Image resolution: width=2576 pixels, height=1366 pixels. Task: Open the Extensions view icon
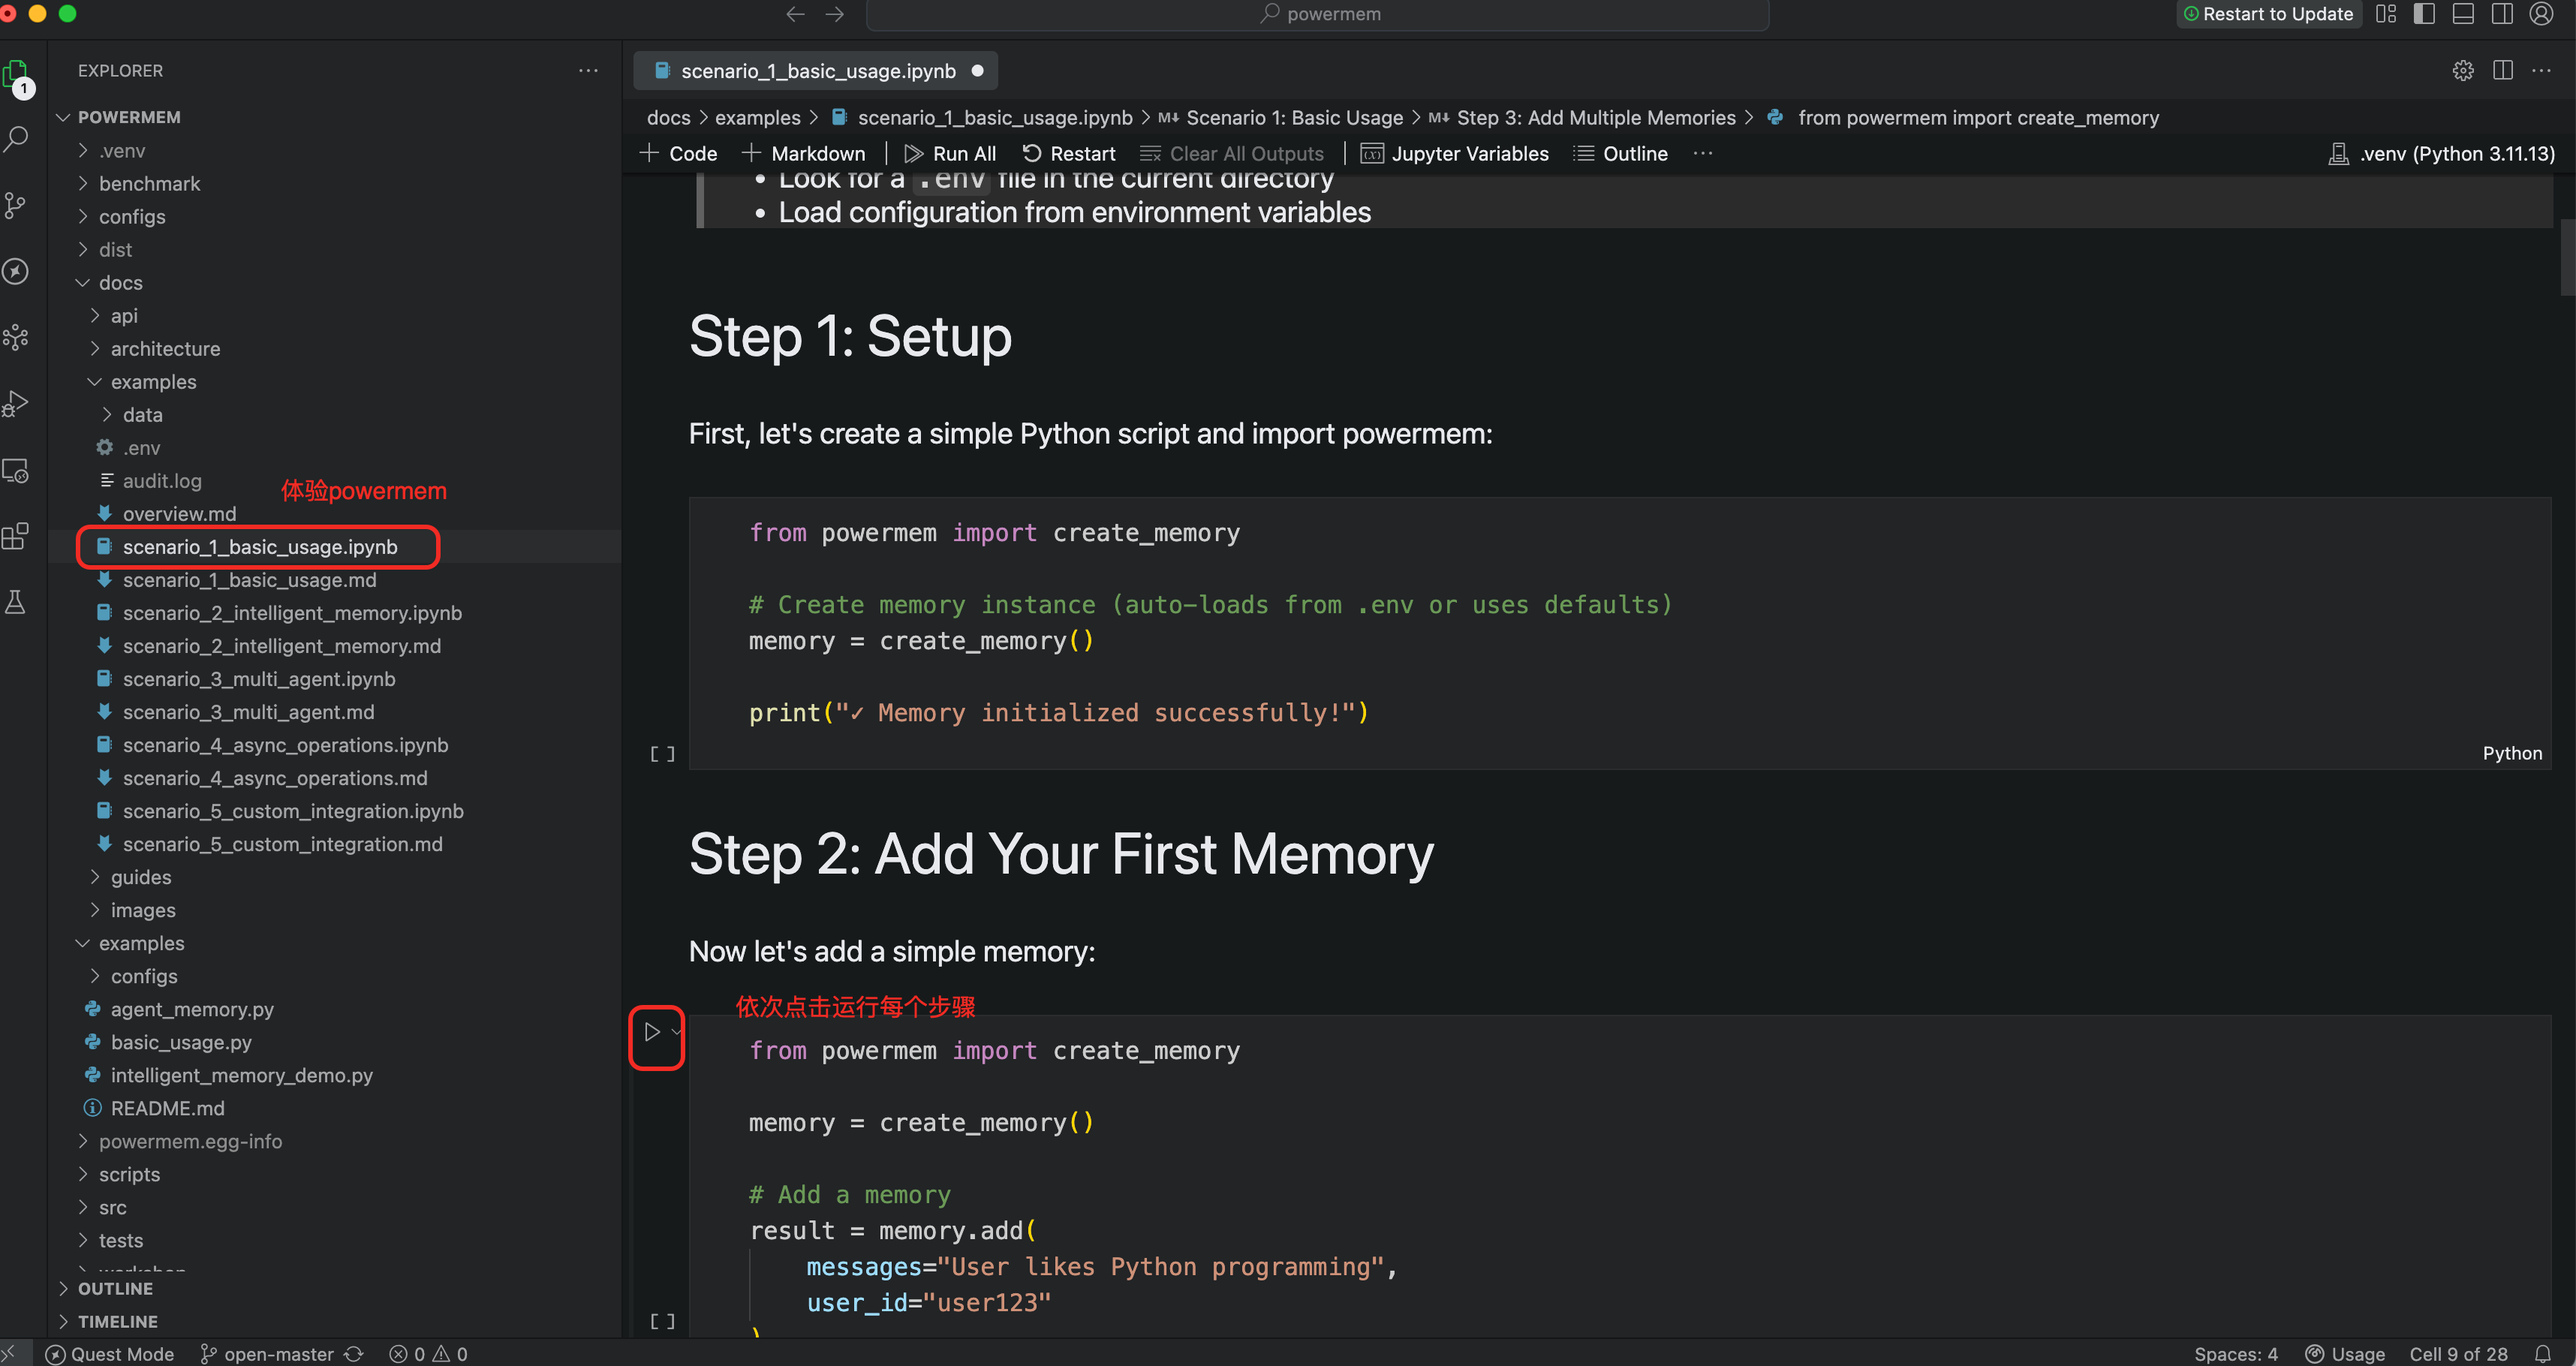tap(16, 536)
